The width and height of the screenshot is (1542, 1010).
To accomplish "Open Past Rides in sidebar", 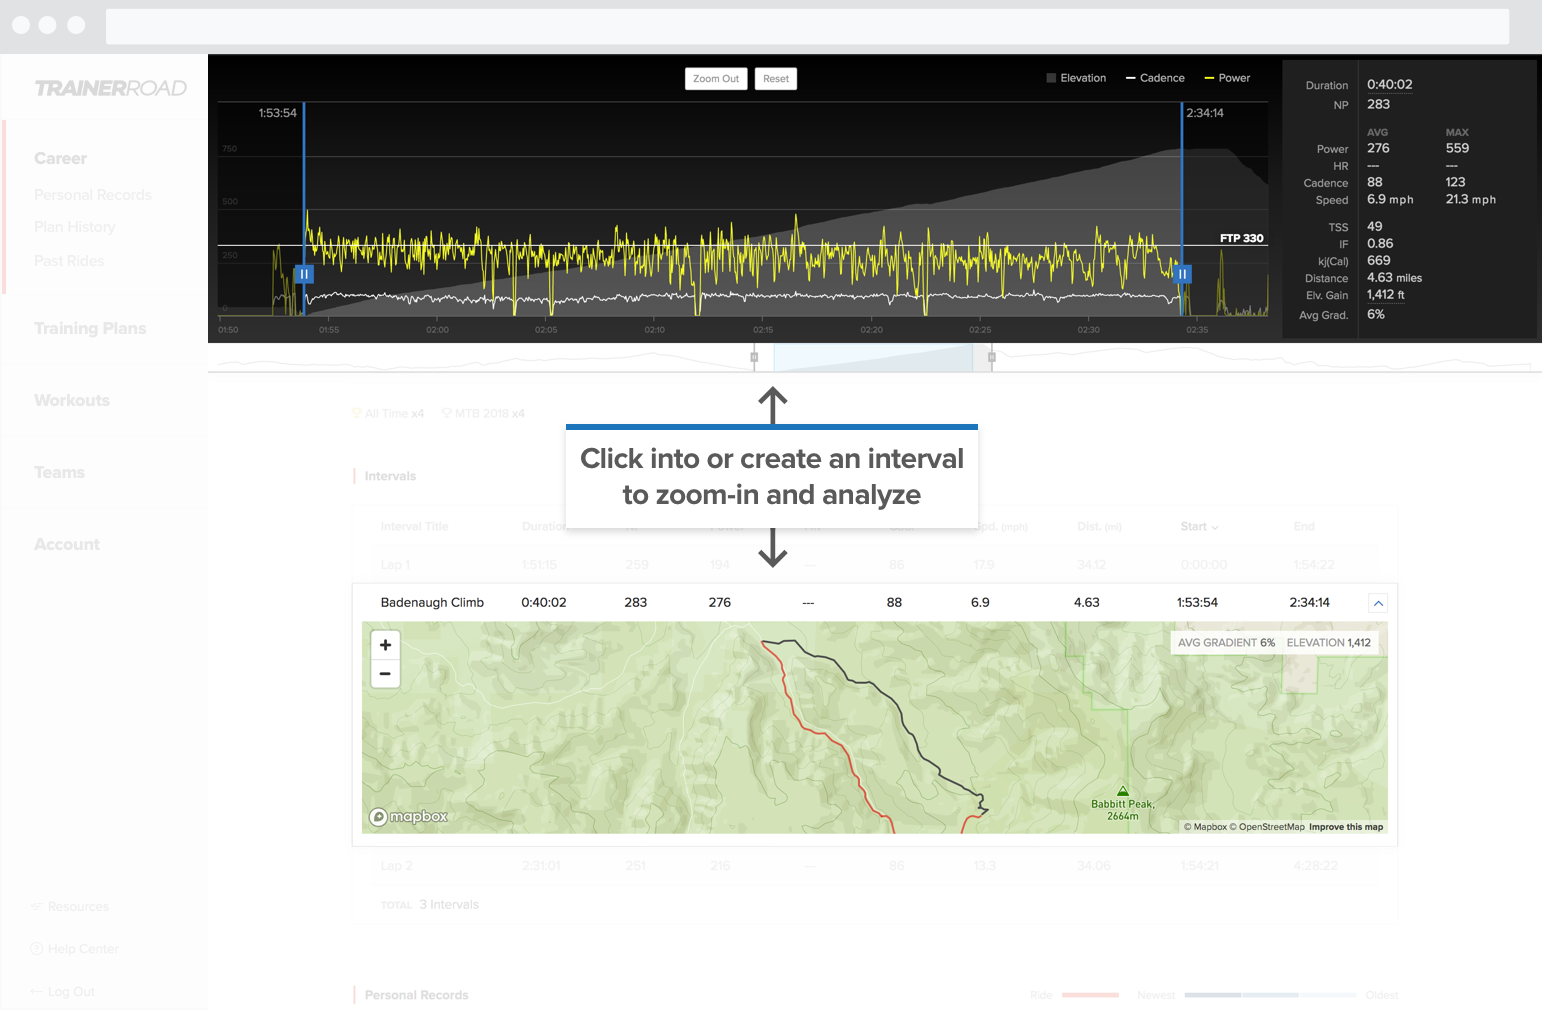I will 69,261.
